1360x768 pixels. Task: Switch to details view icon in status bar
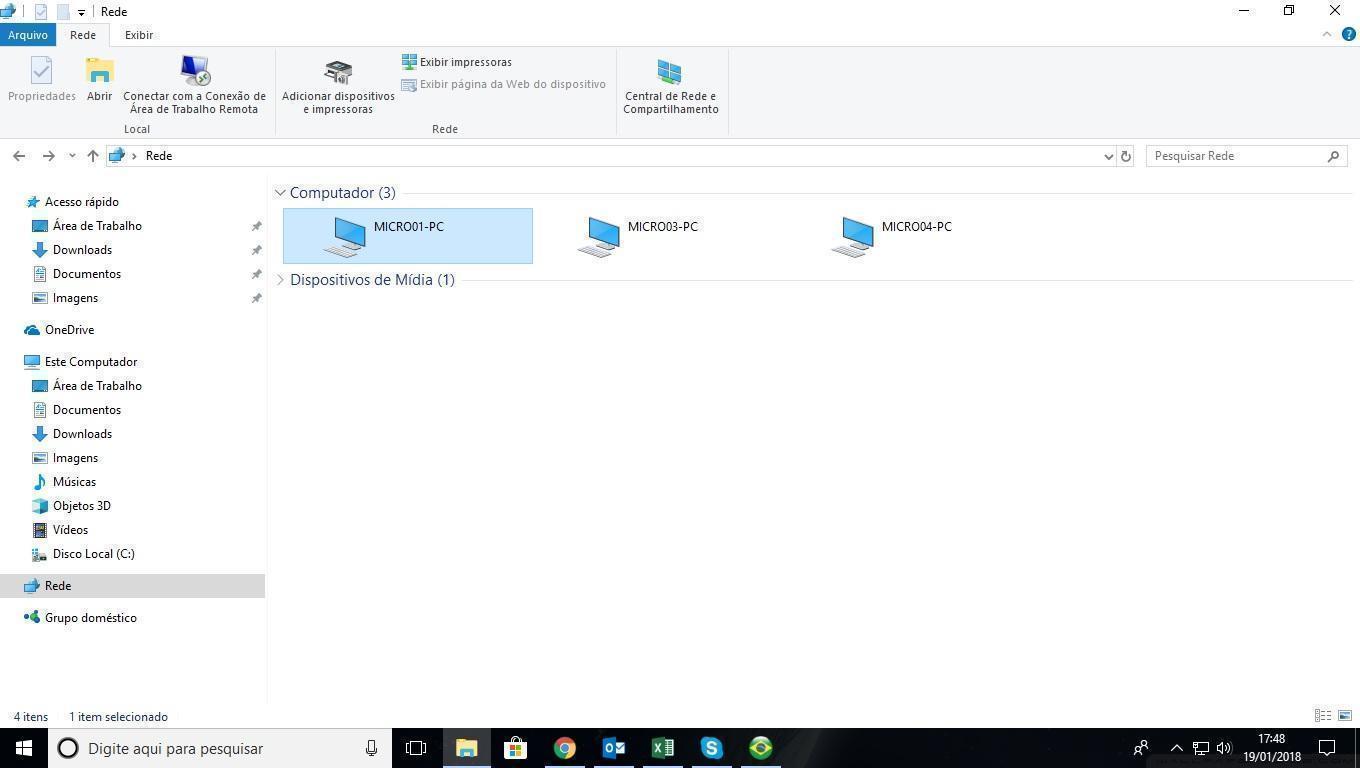pos(1323,716)
